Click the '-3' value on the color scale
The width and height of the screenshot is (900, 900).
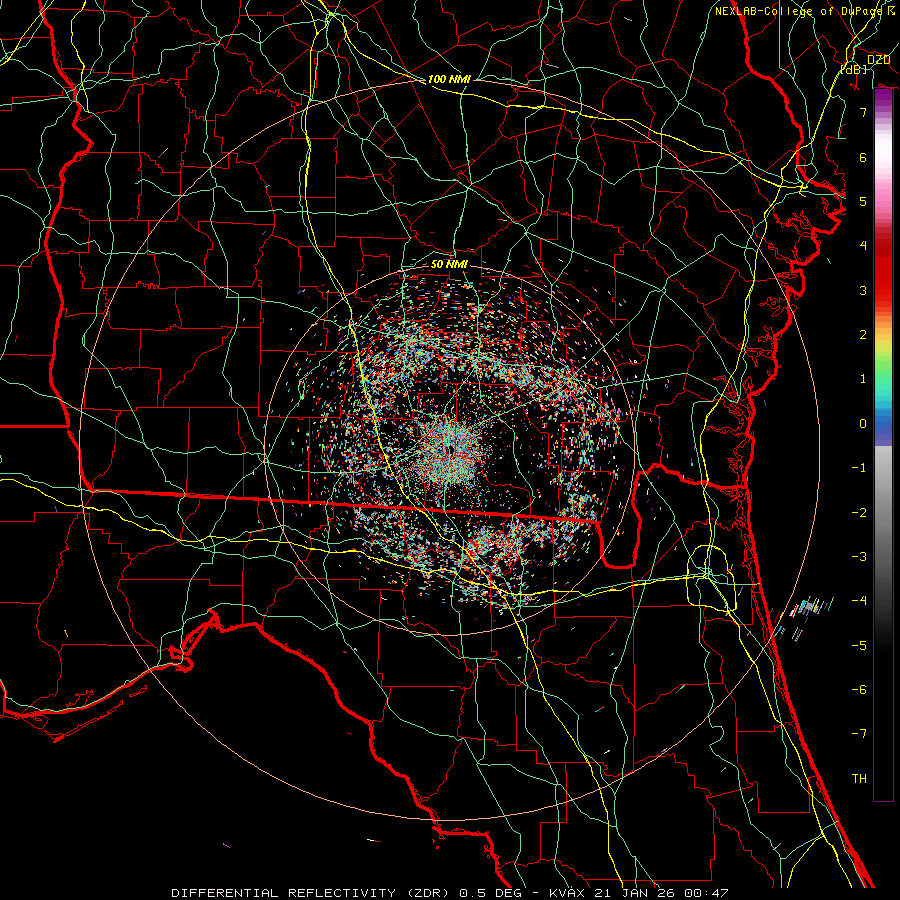click(x=859, y=557)
